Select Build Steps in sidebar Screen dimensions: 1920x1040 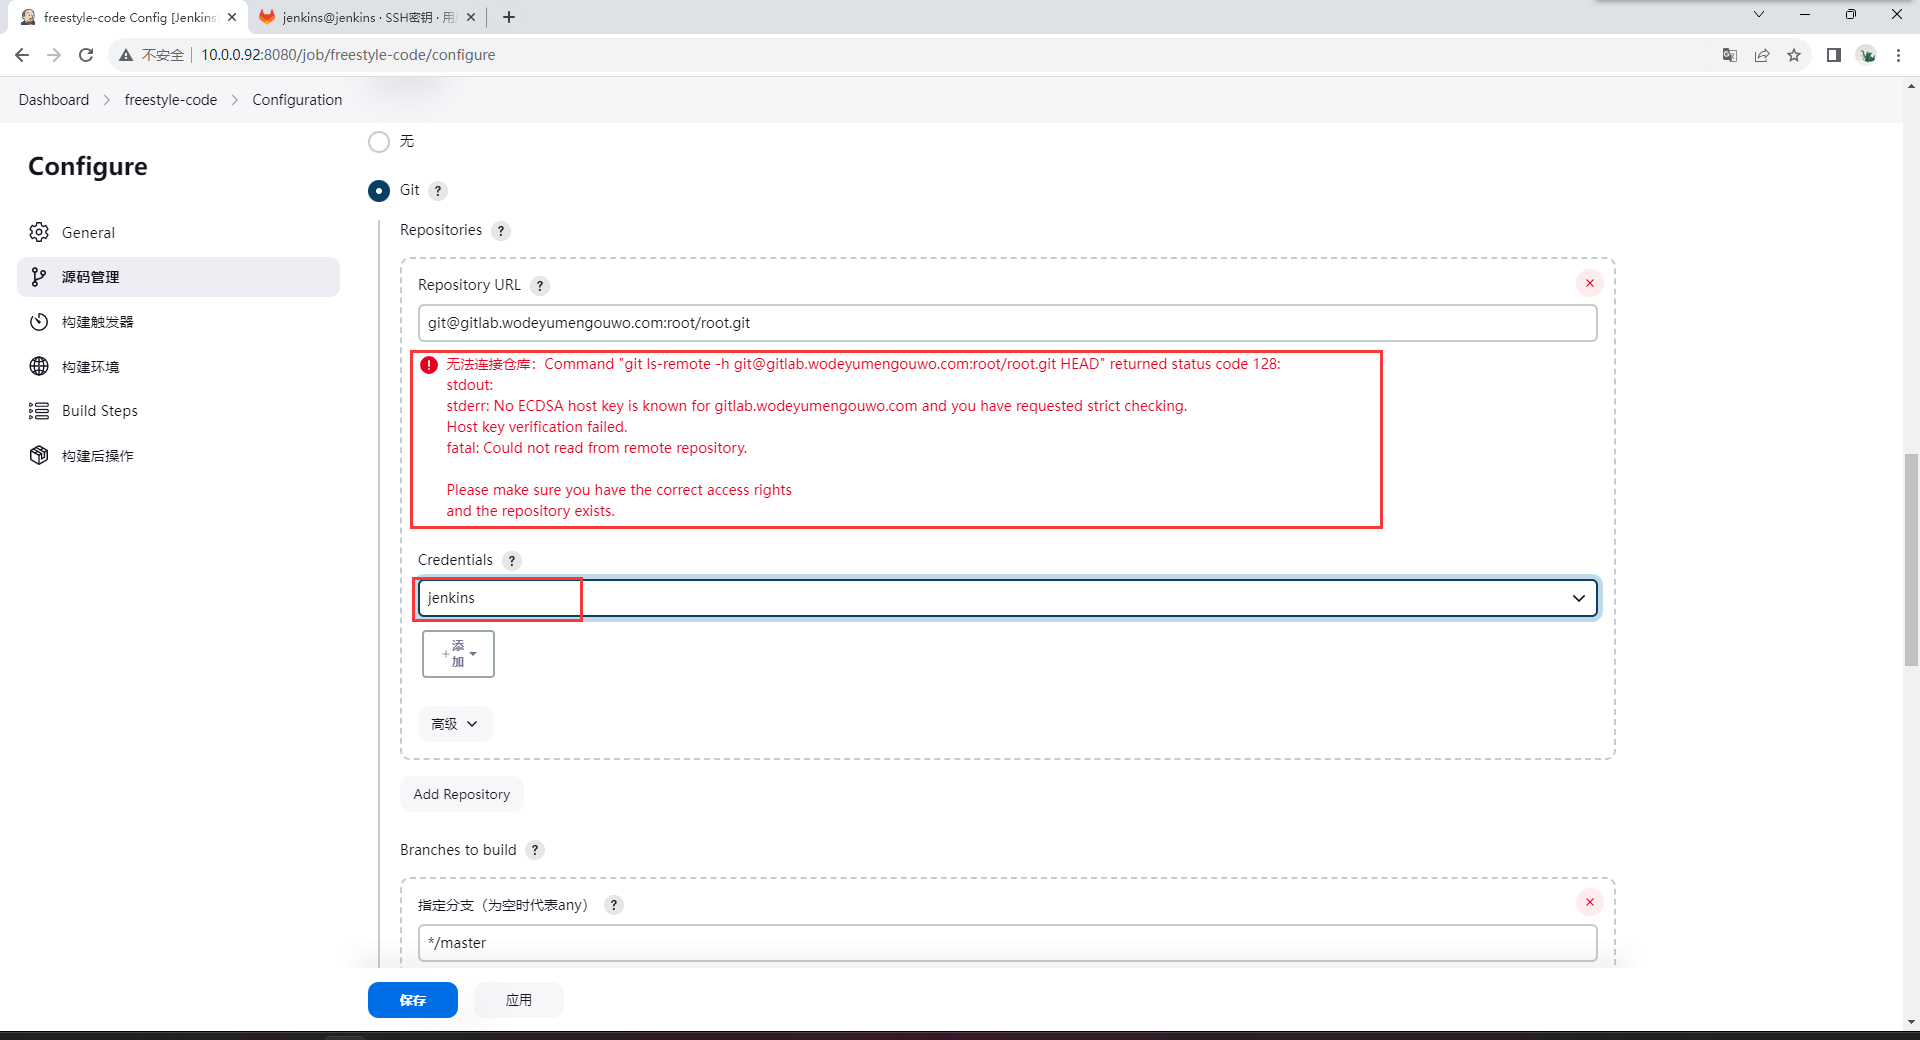pyautogui.click(x=178, y=411)
